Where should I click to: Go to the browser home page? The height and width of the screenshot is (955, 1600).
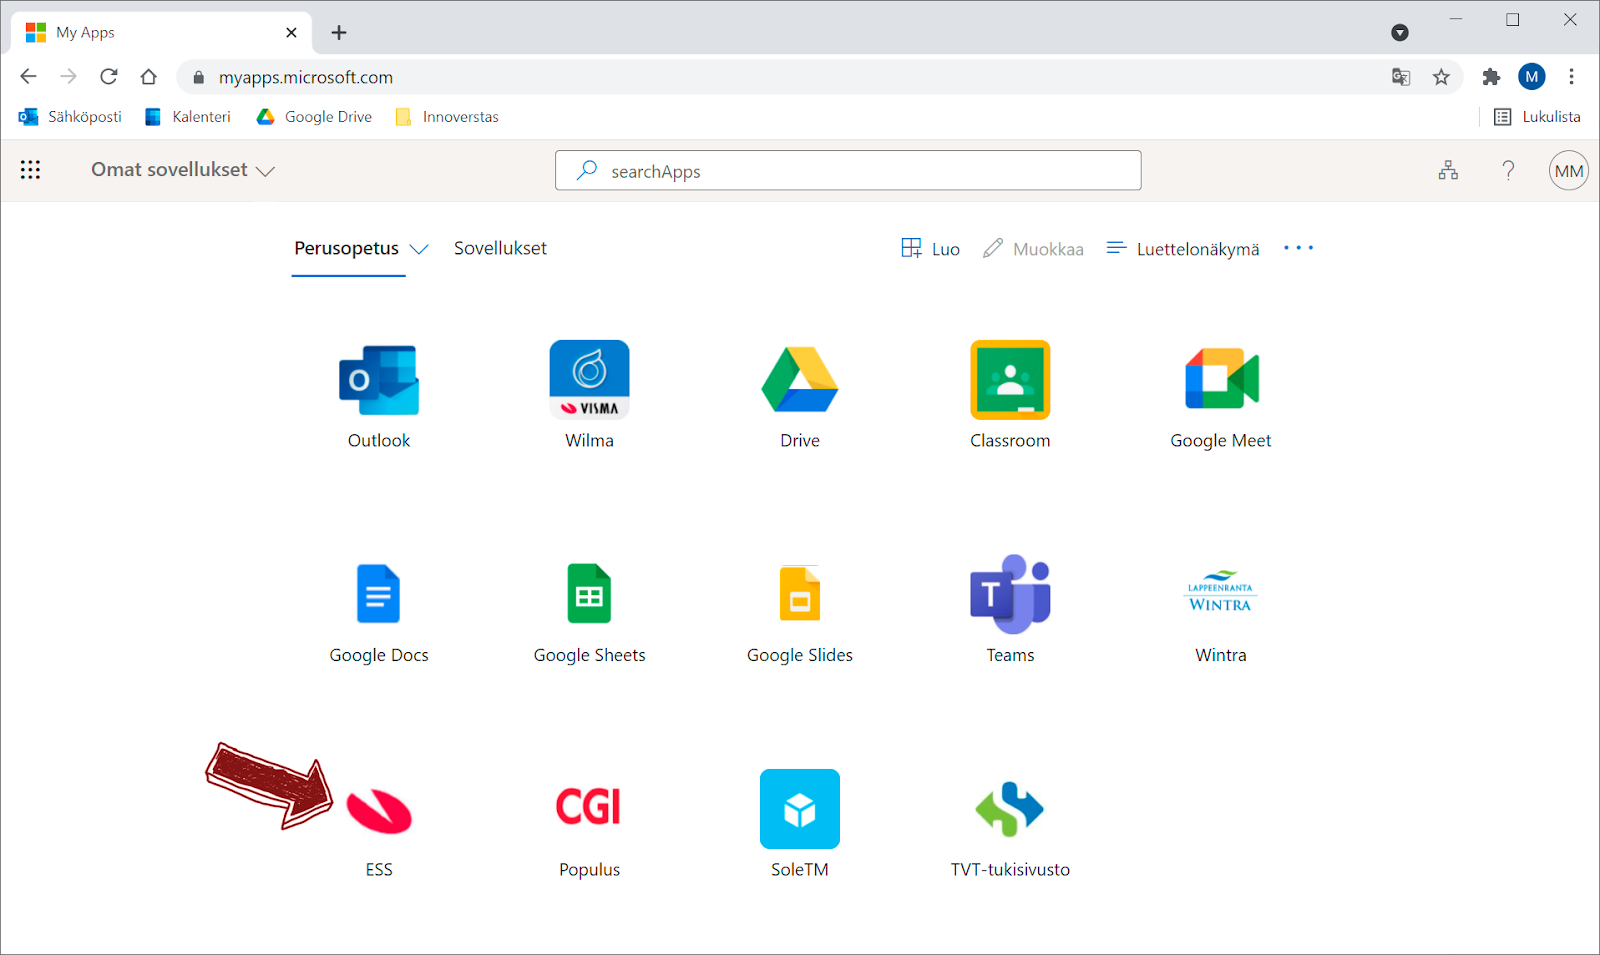pyautogui.click(x=149, y=77)
